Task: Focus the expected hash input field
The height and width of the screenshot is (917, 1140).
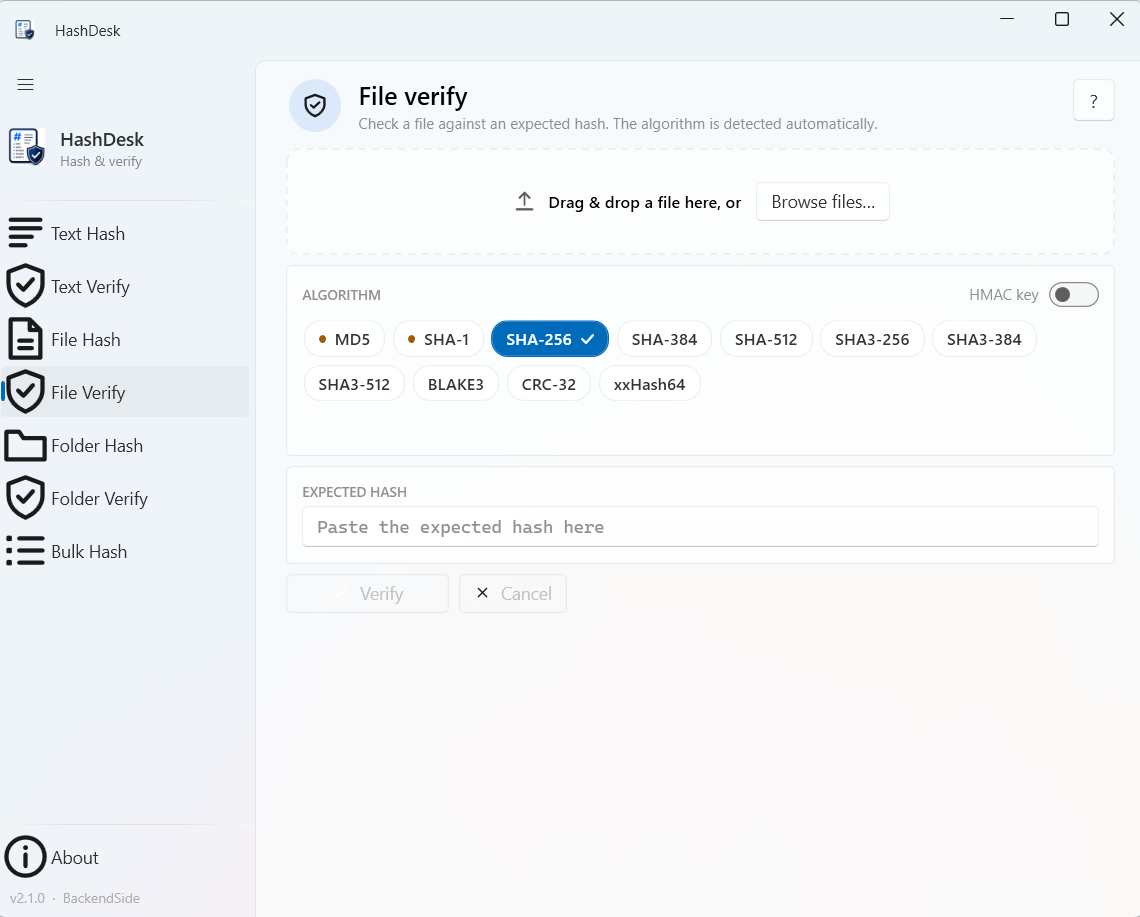Action: 700,526
